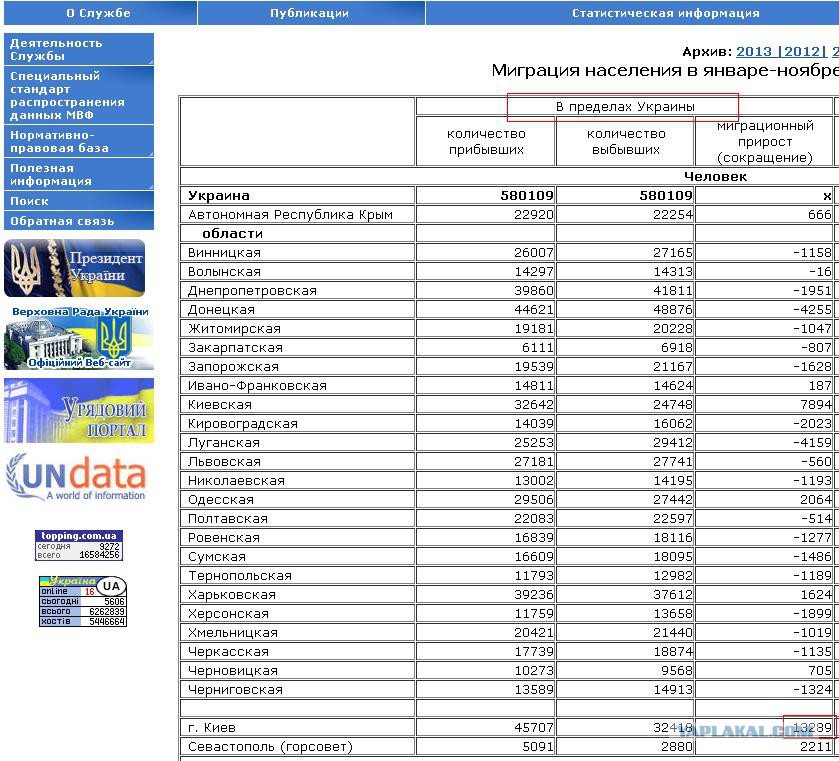Click the г. Киев migration growth cell

click(764, 727)
